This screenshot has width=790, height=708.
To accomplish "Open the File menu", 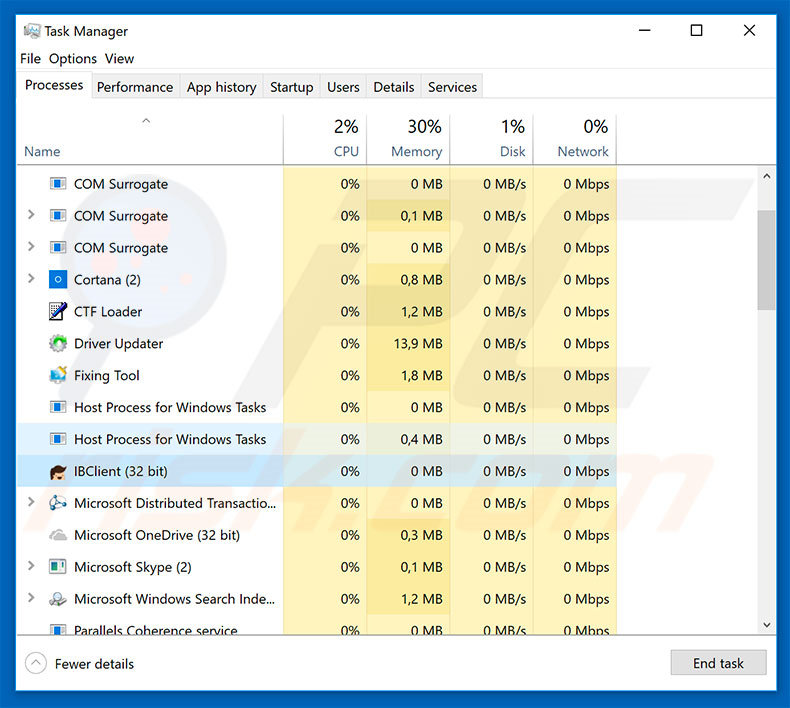I will coord(30,58).
